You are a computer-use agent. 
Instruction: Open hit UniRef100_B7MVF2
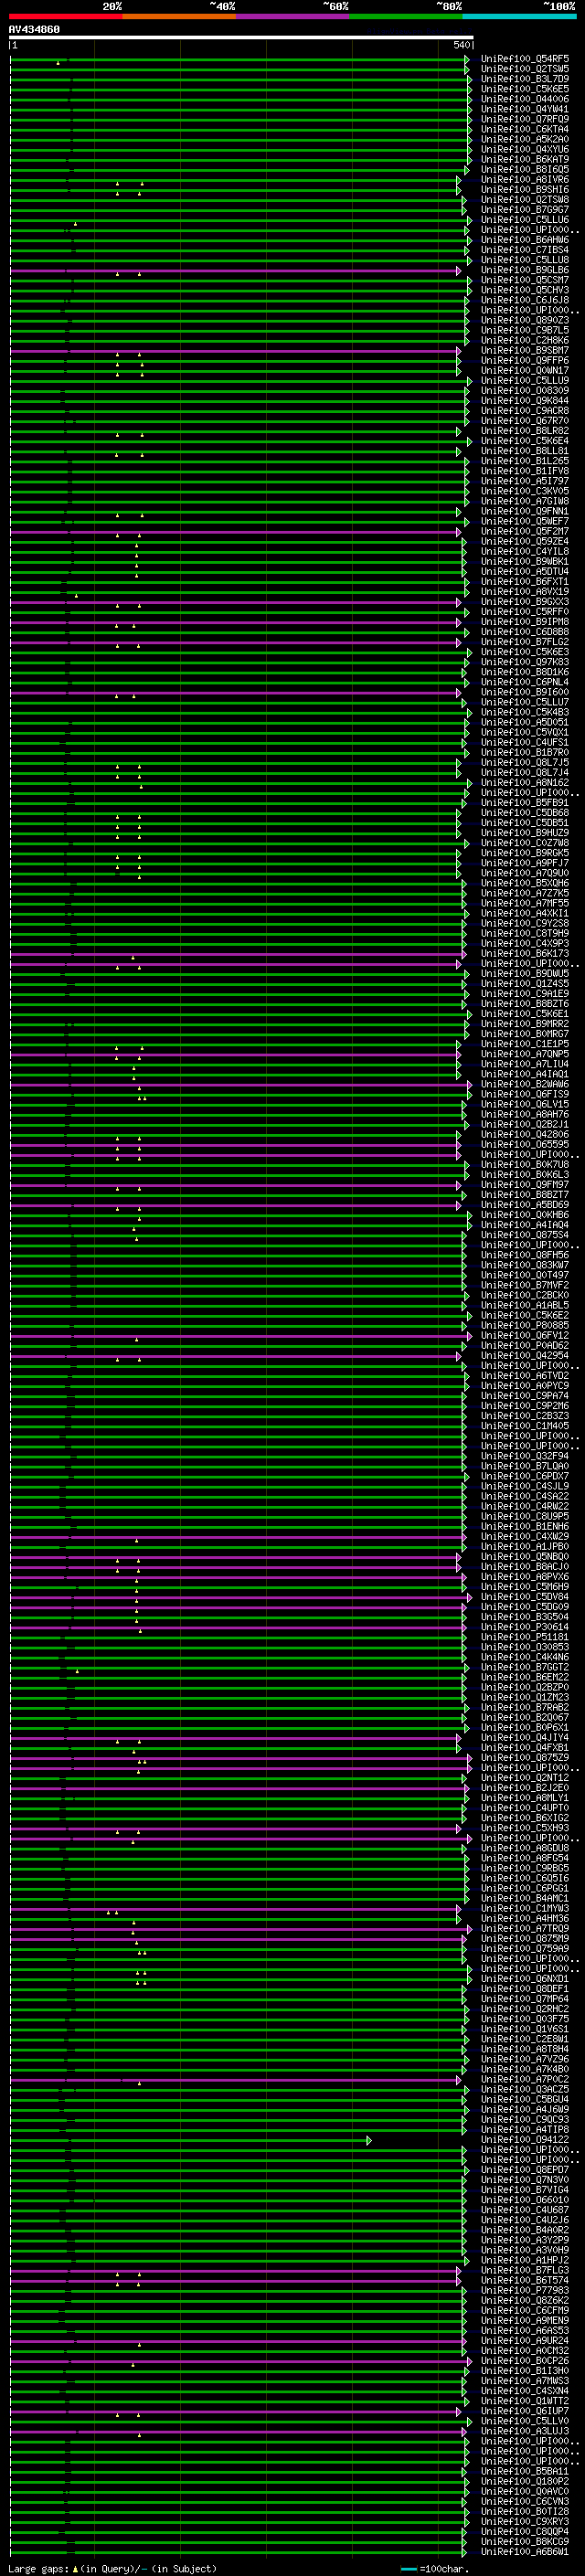(525, 1284)
